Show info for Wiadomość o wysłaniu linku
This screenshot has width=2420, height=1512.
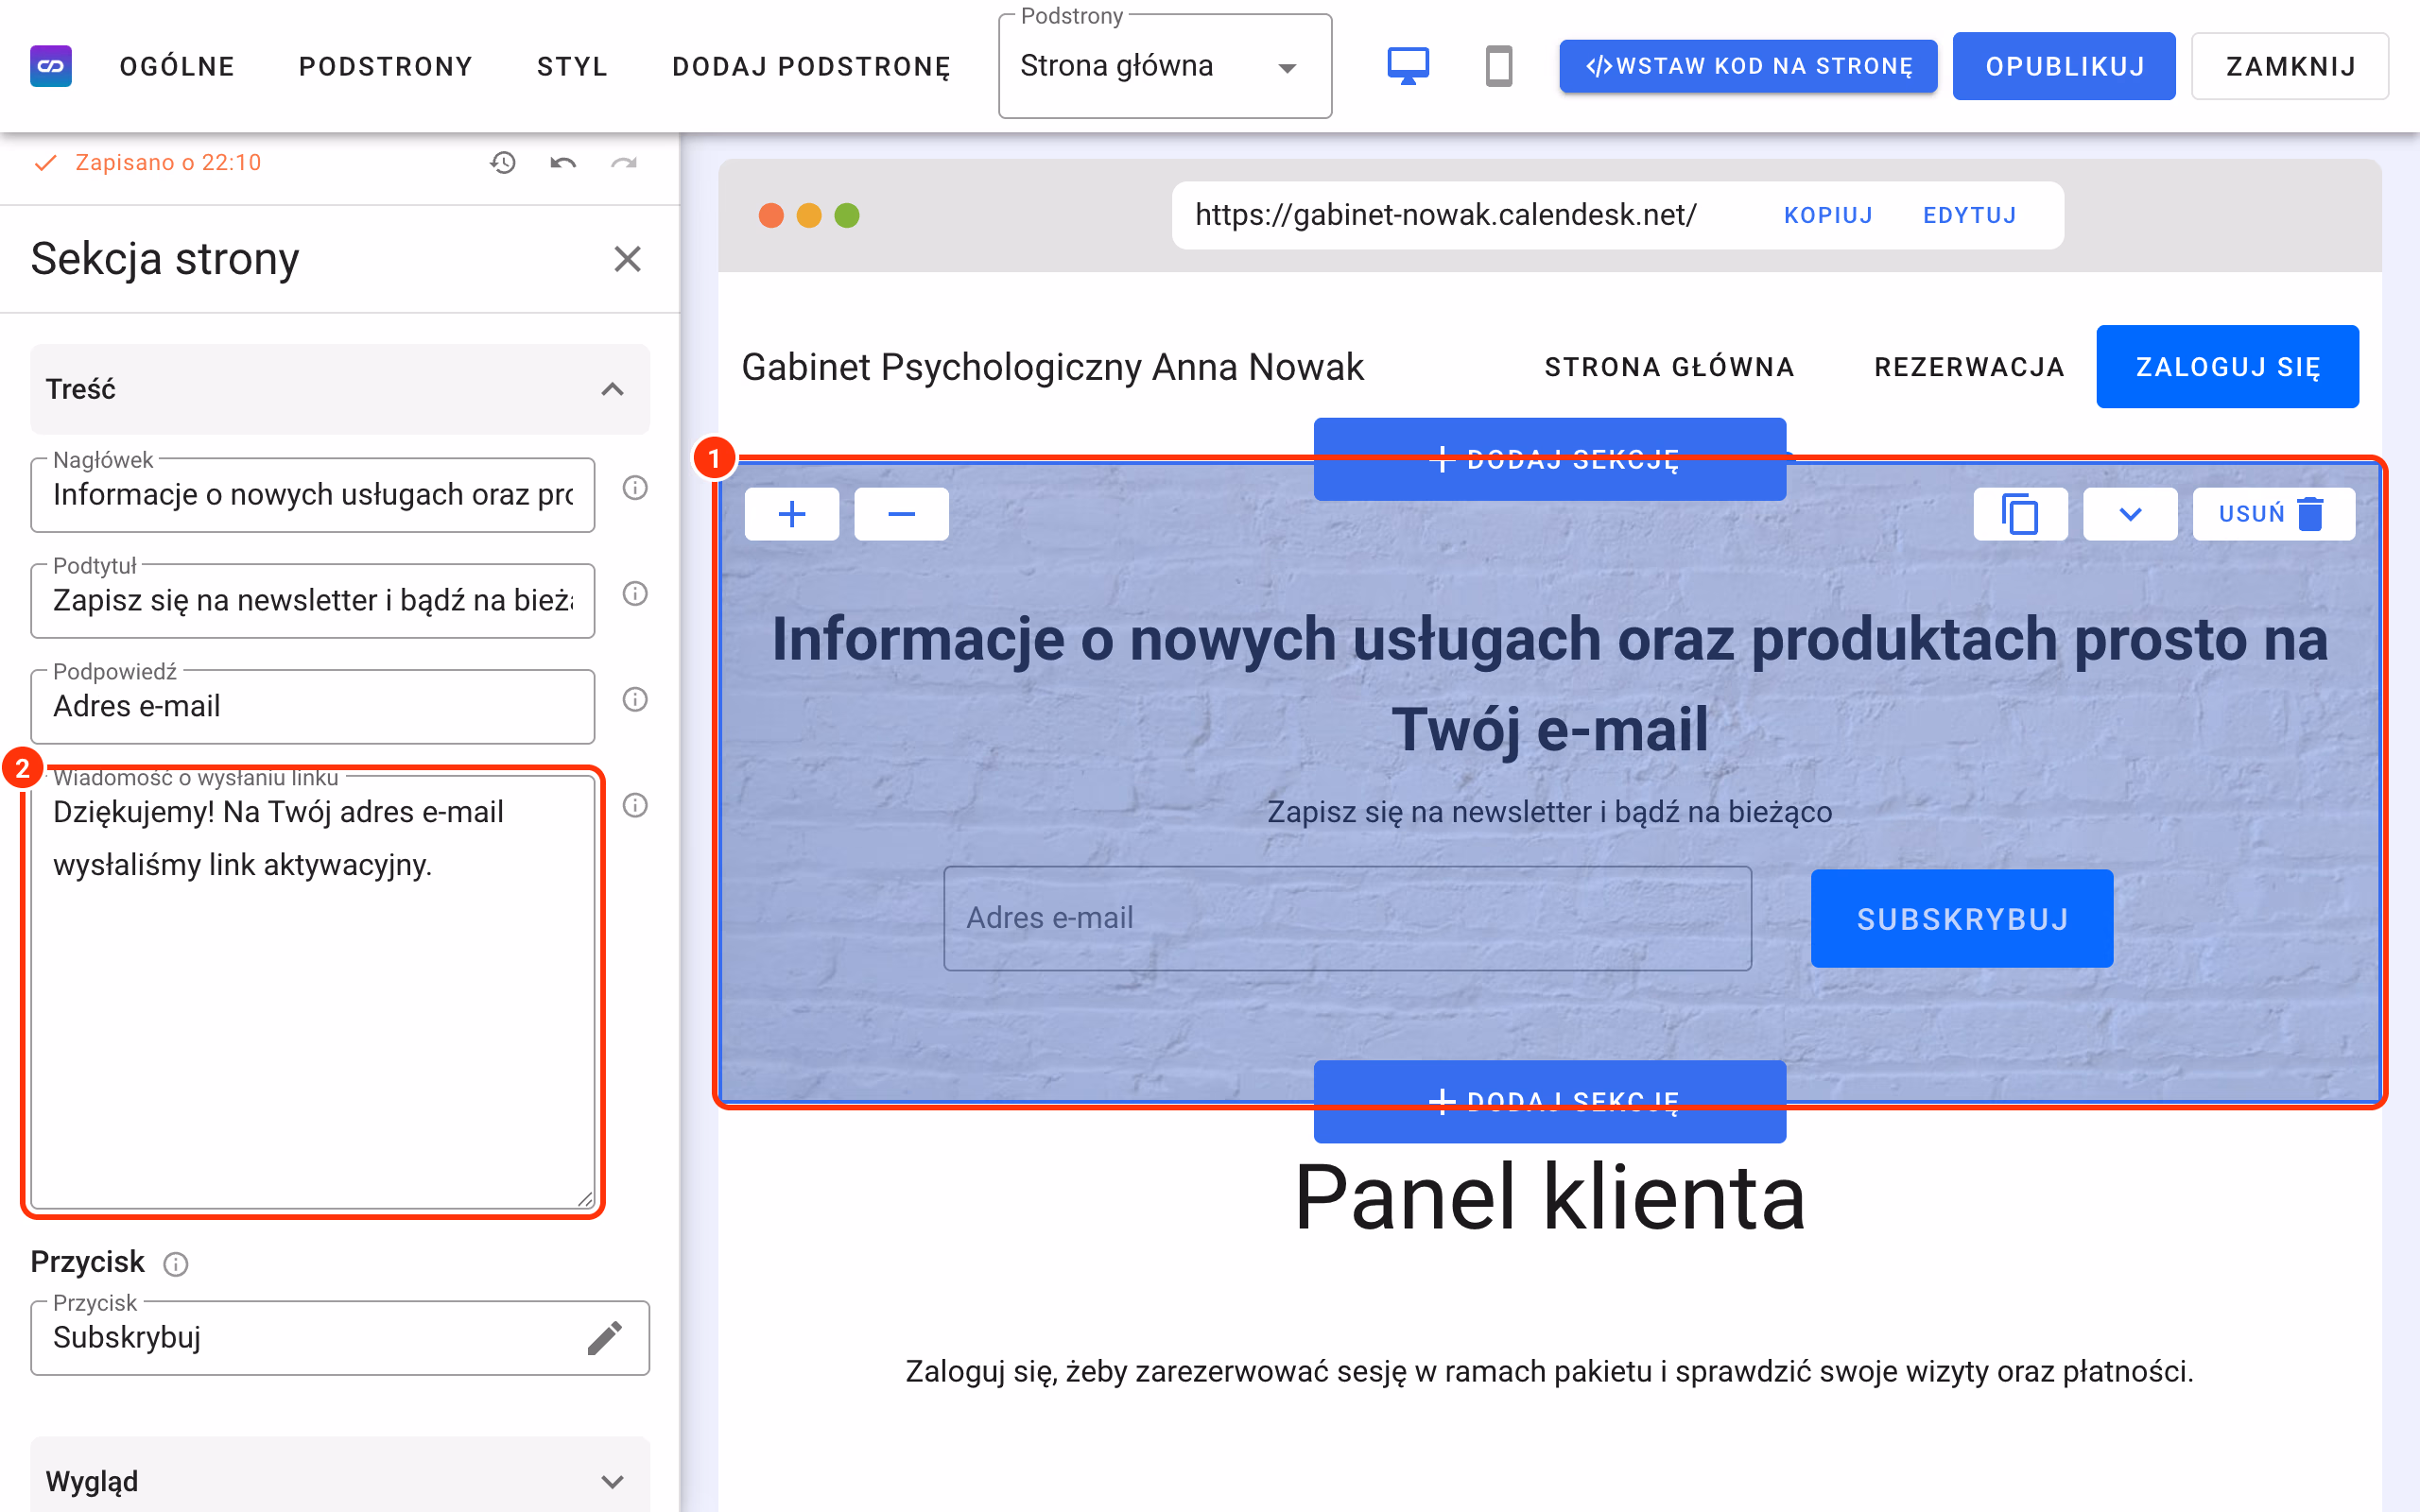click(635, 805)
